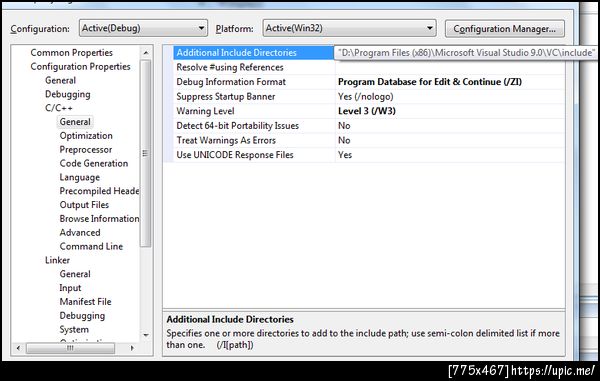Open the Browse Information page
The image size is (600, 381).
tap(99, 218)
